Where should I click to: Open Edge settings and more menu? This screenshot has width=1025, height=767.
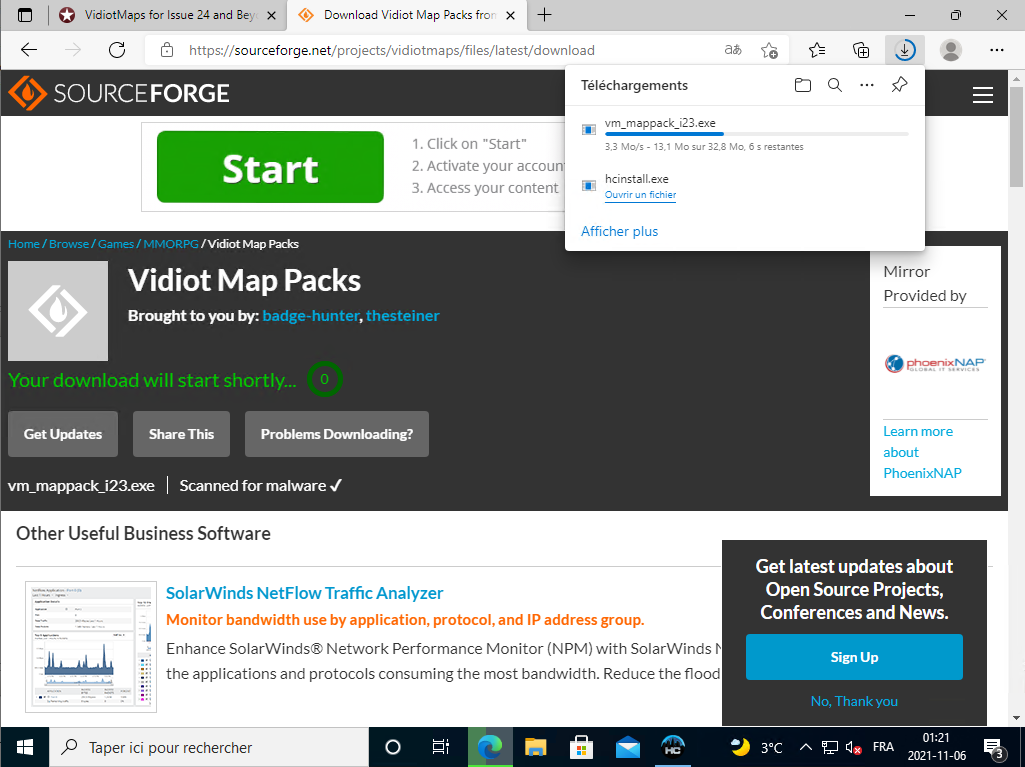(996, 50)
